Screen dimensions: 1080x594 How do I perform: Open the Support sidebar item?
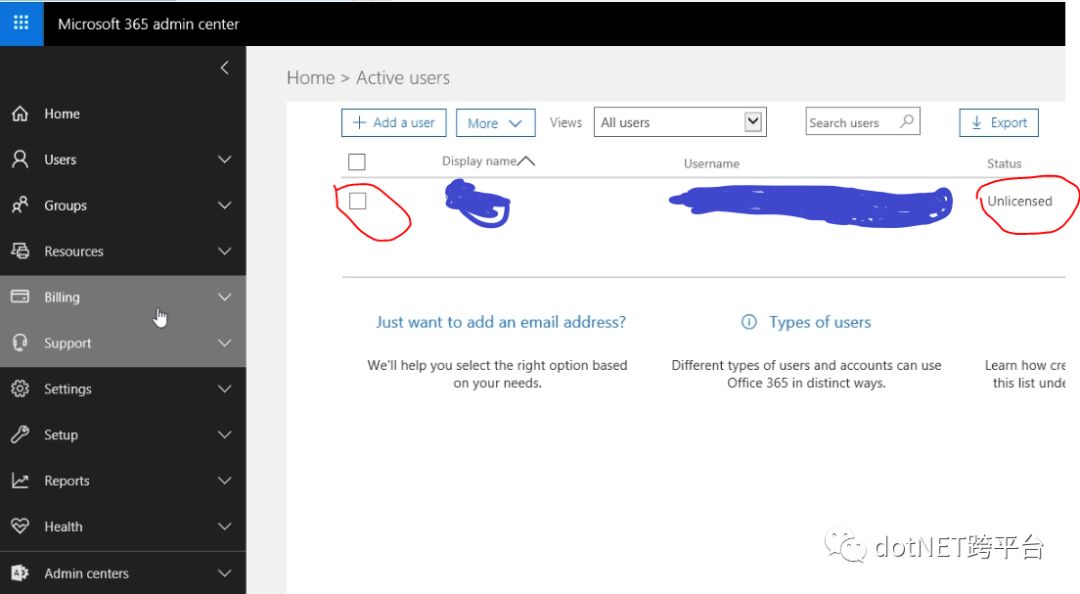(123, 343)
